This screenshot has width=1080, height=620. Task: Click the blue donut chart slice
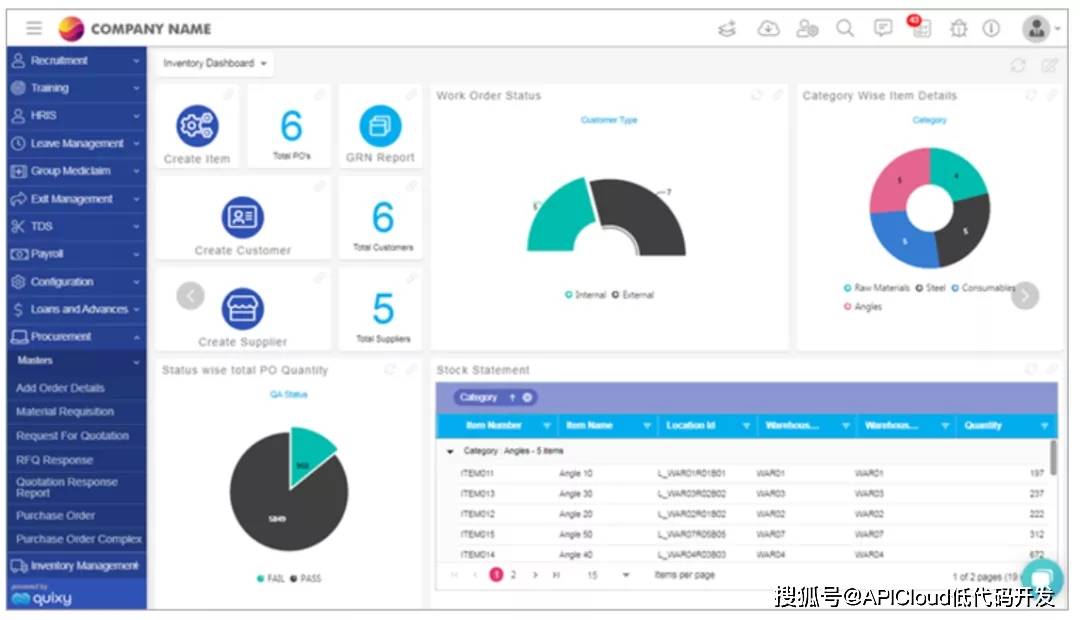903,240
